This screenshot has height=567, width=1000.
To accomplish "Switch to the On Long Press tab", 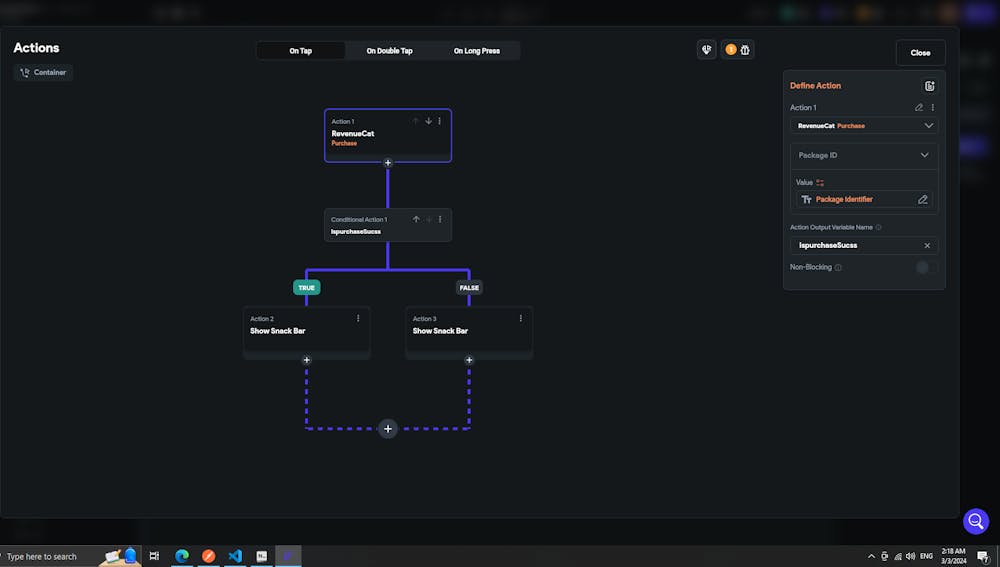I will 476,51.
